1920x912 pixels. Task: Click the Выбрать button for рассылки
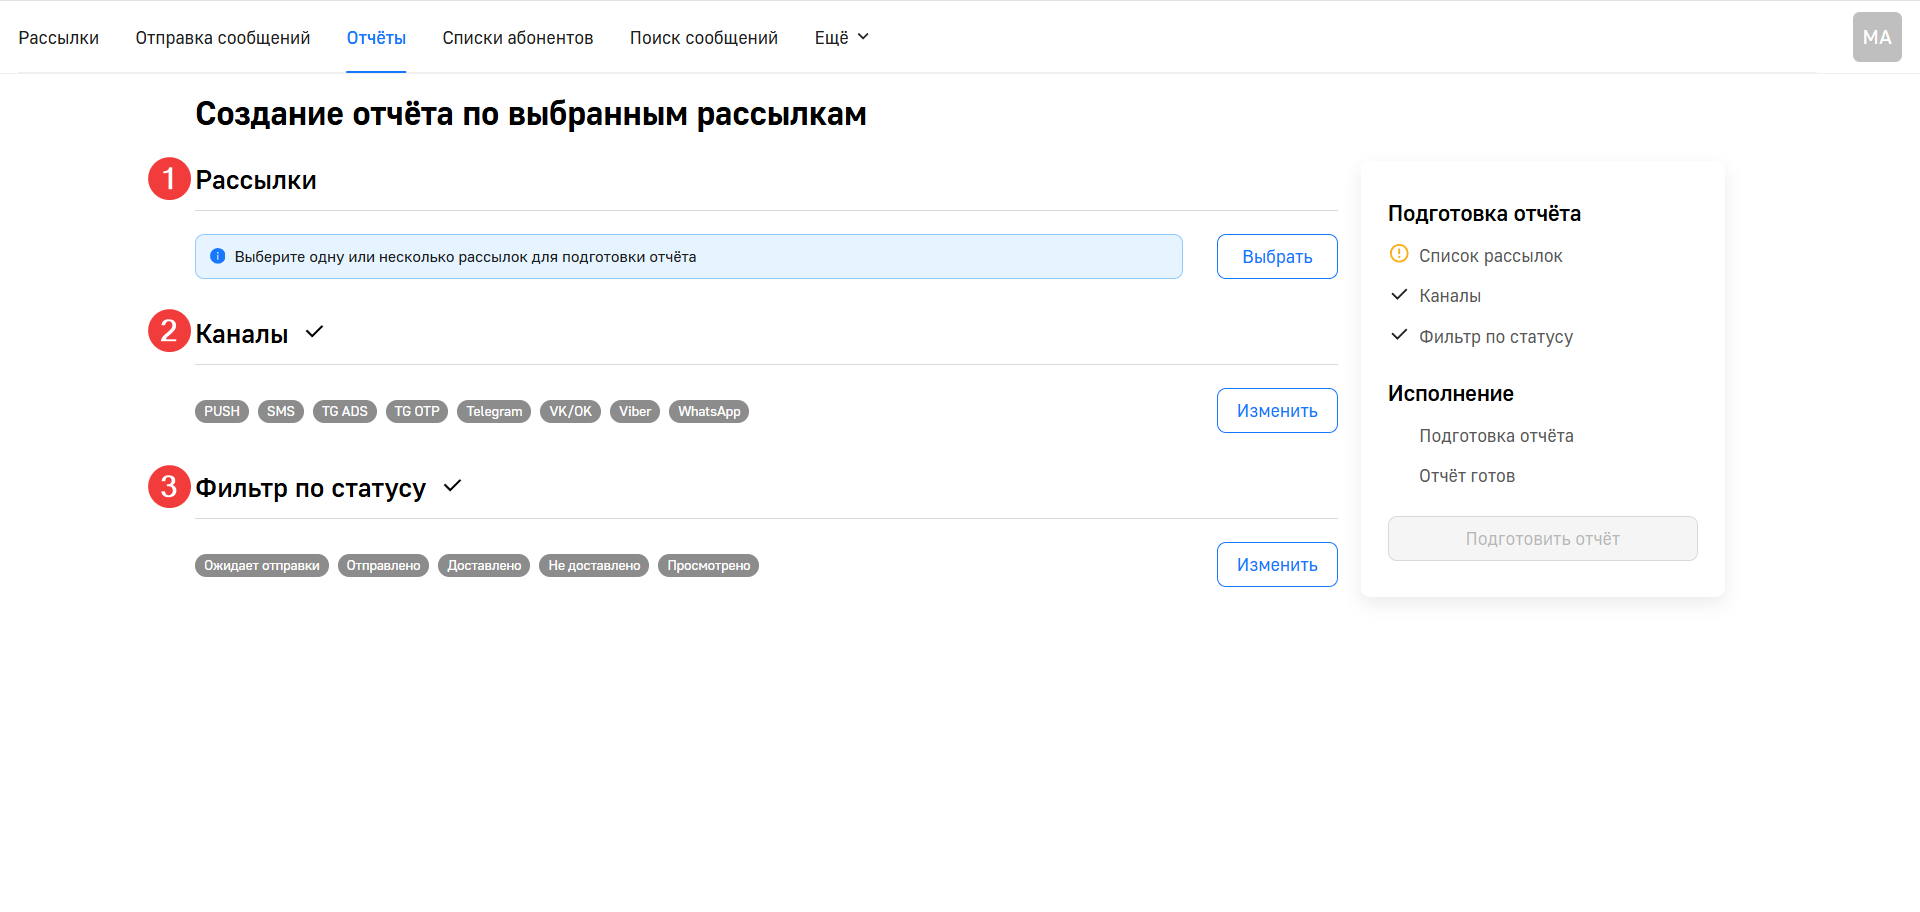1277,256
